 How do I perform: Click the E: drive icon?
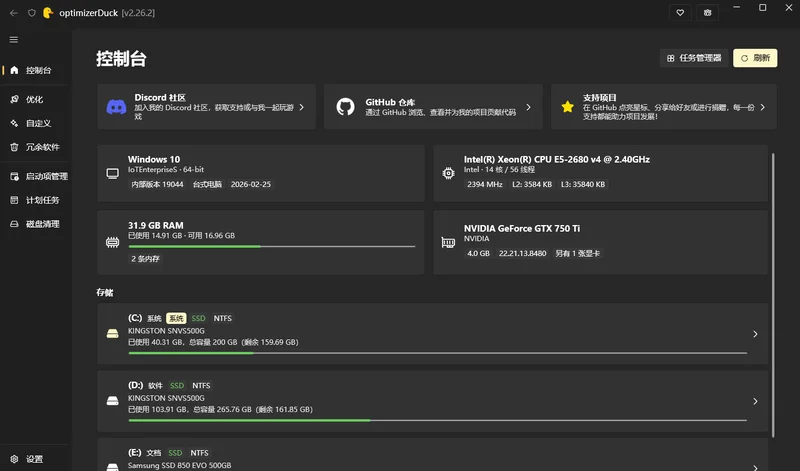[x=113, y=466]
